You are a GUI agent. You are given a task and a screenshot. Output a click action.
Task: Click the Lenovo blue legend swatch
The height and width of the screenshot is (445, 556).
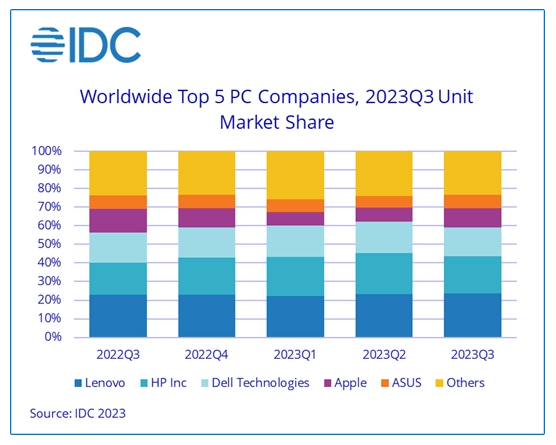click(x=78, y=383)
